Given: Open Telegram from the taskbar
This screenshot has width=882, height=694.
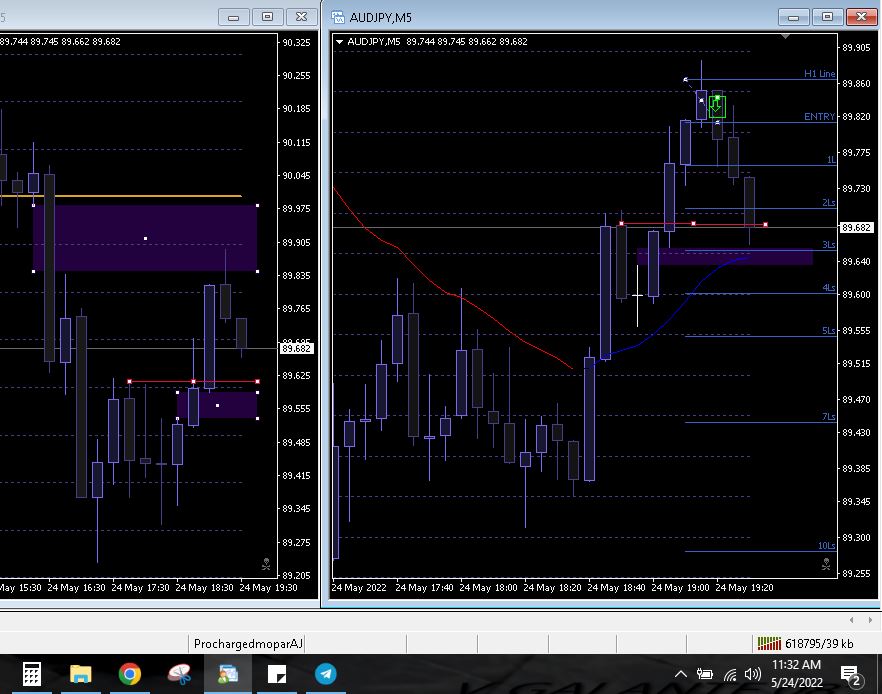Looking at the screenshot, I should 326,674.
